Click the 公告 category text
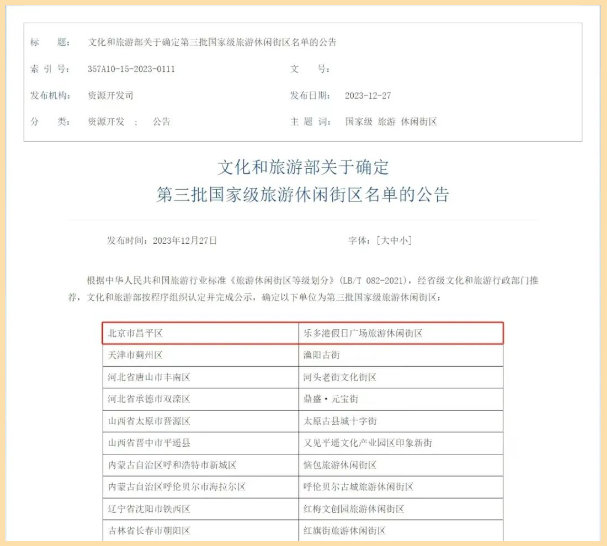607x546 pixels. tap(161, 121)
